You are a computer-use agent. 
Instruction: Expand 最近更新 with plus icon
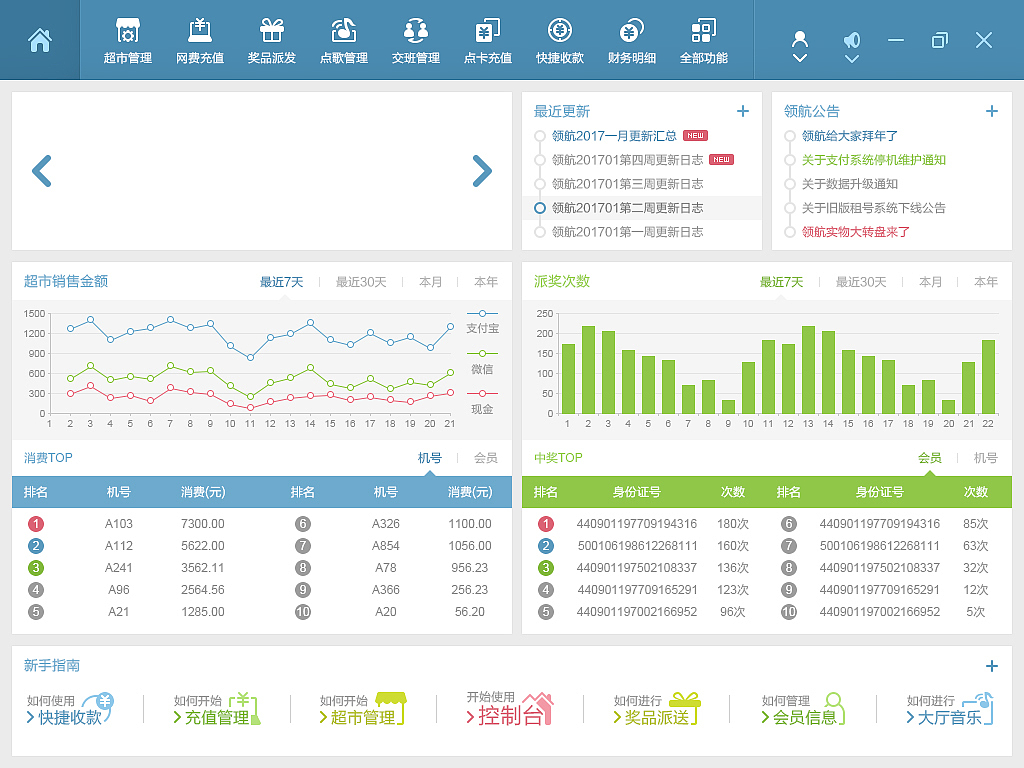743,111
